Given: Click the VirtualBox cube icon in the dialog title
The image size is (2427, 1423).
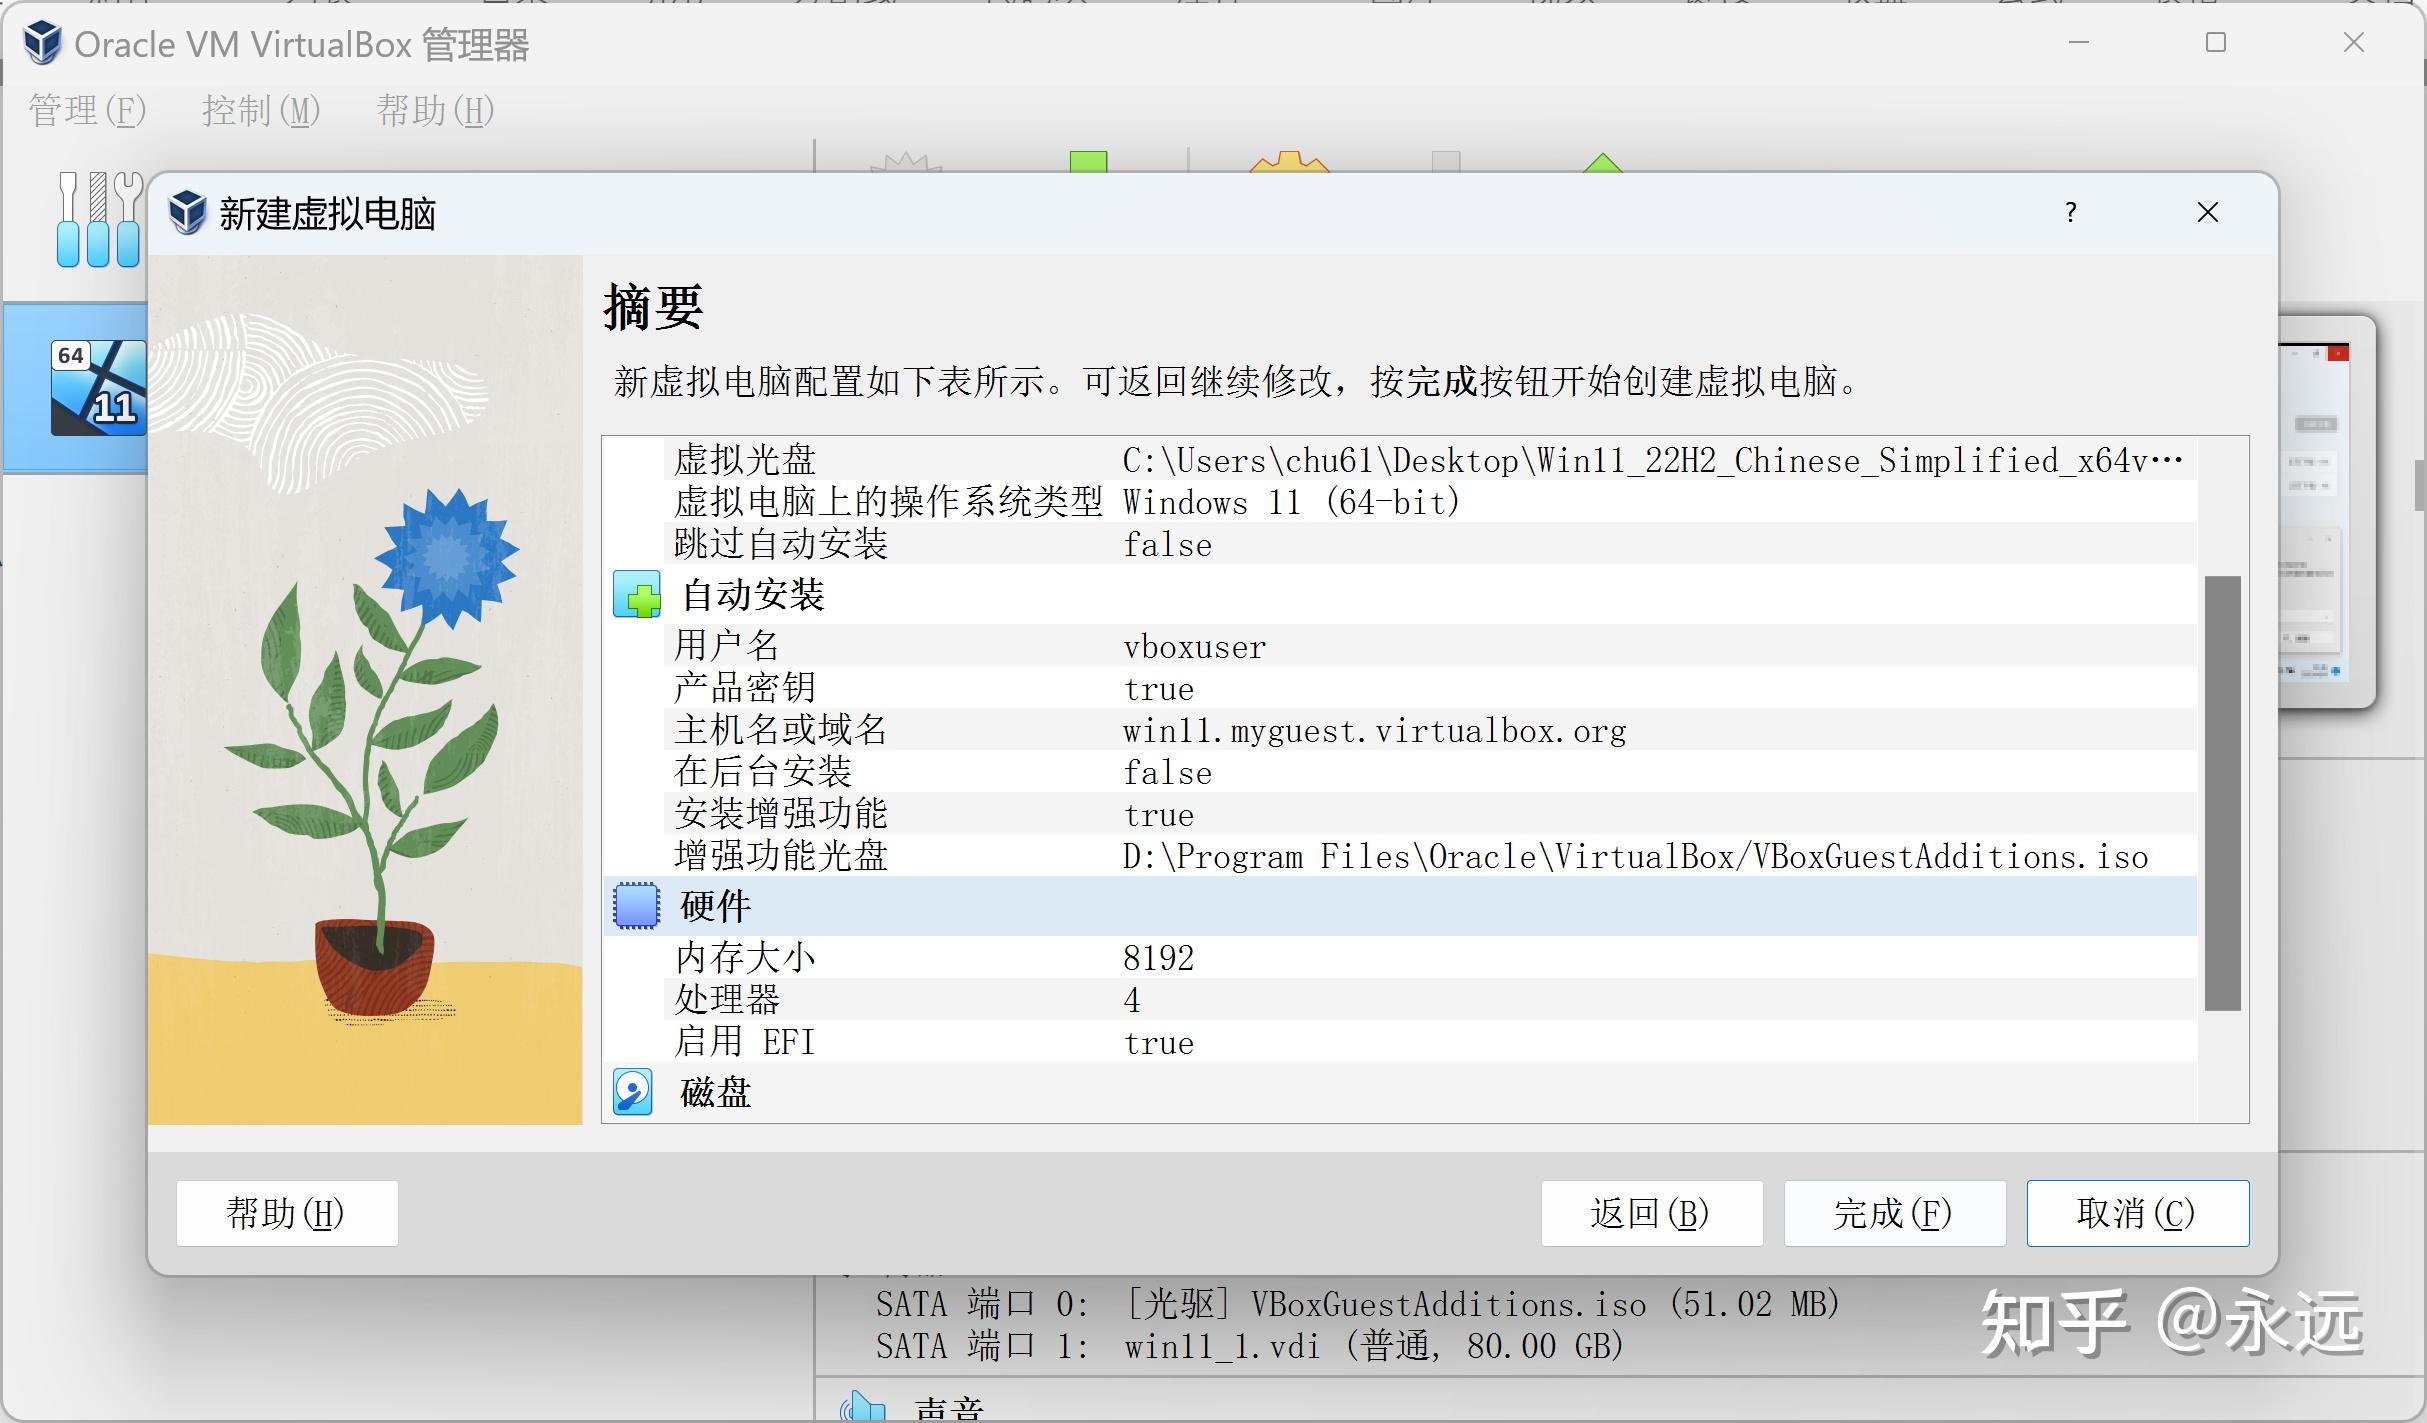Looking at the screenshot, I should coord(186,212).
